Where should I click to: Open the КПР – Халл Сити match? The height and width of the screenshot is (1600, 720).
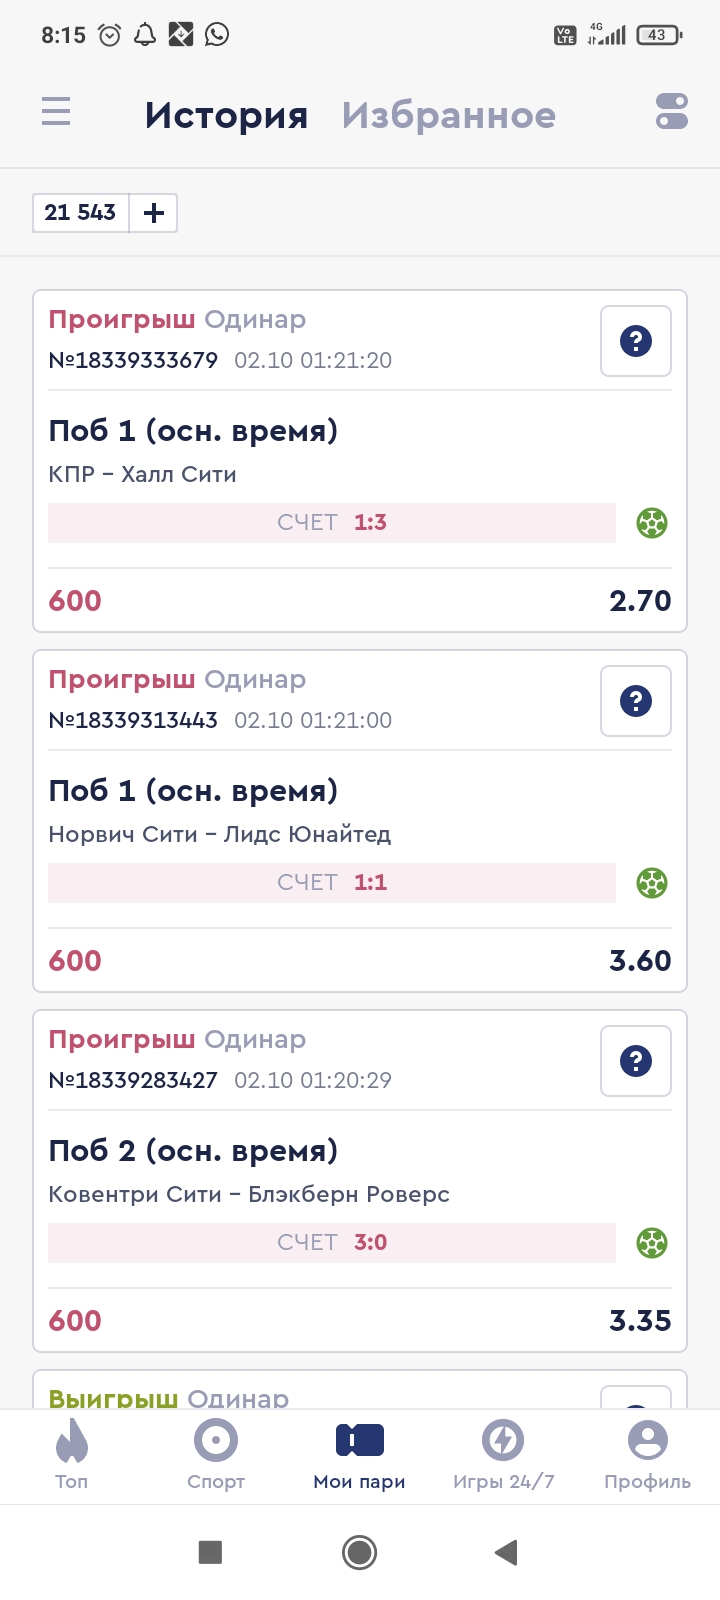tap(143, 474)
